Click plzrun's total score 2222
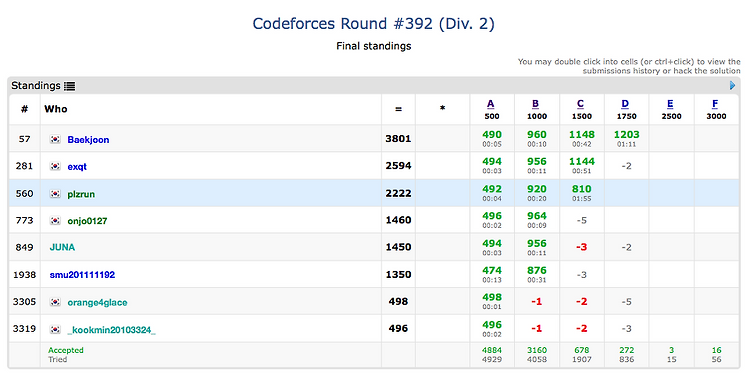Screen dimensions: 750x377 pyautogui.click(x=398, y=193)
